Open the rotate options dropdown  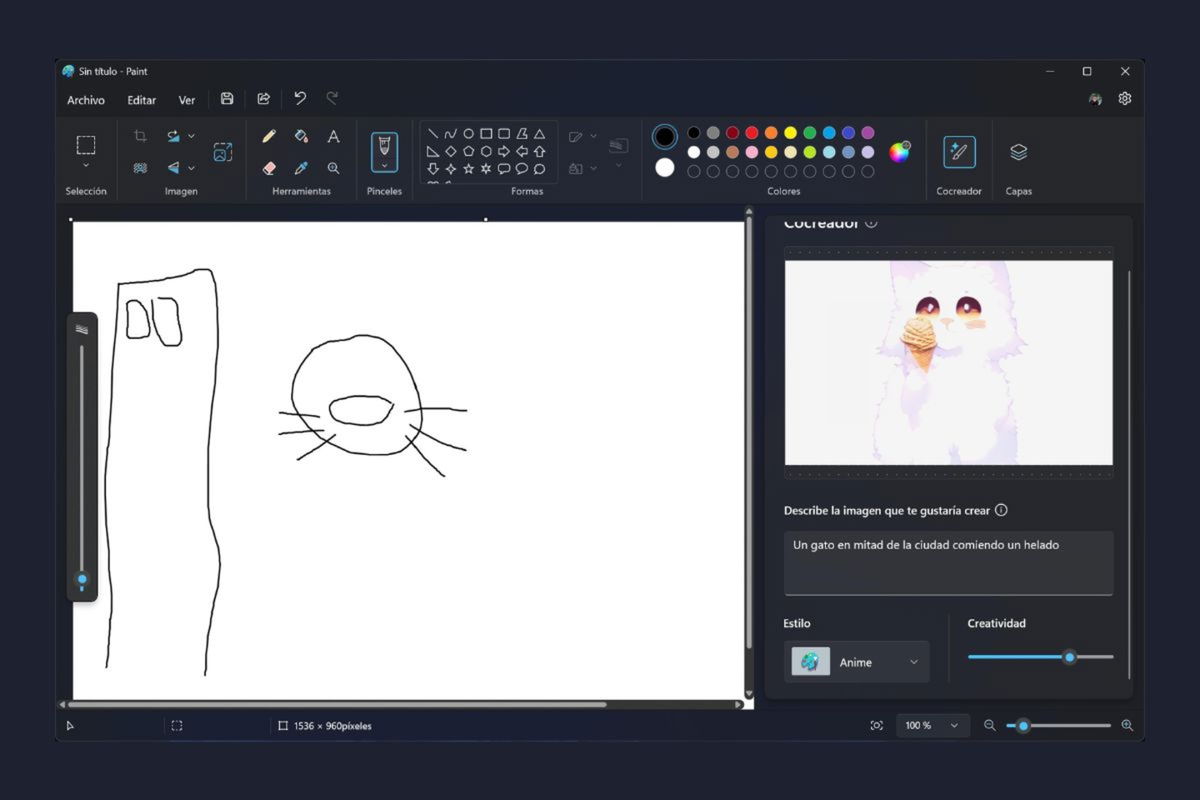(191, 134)
